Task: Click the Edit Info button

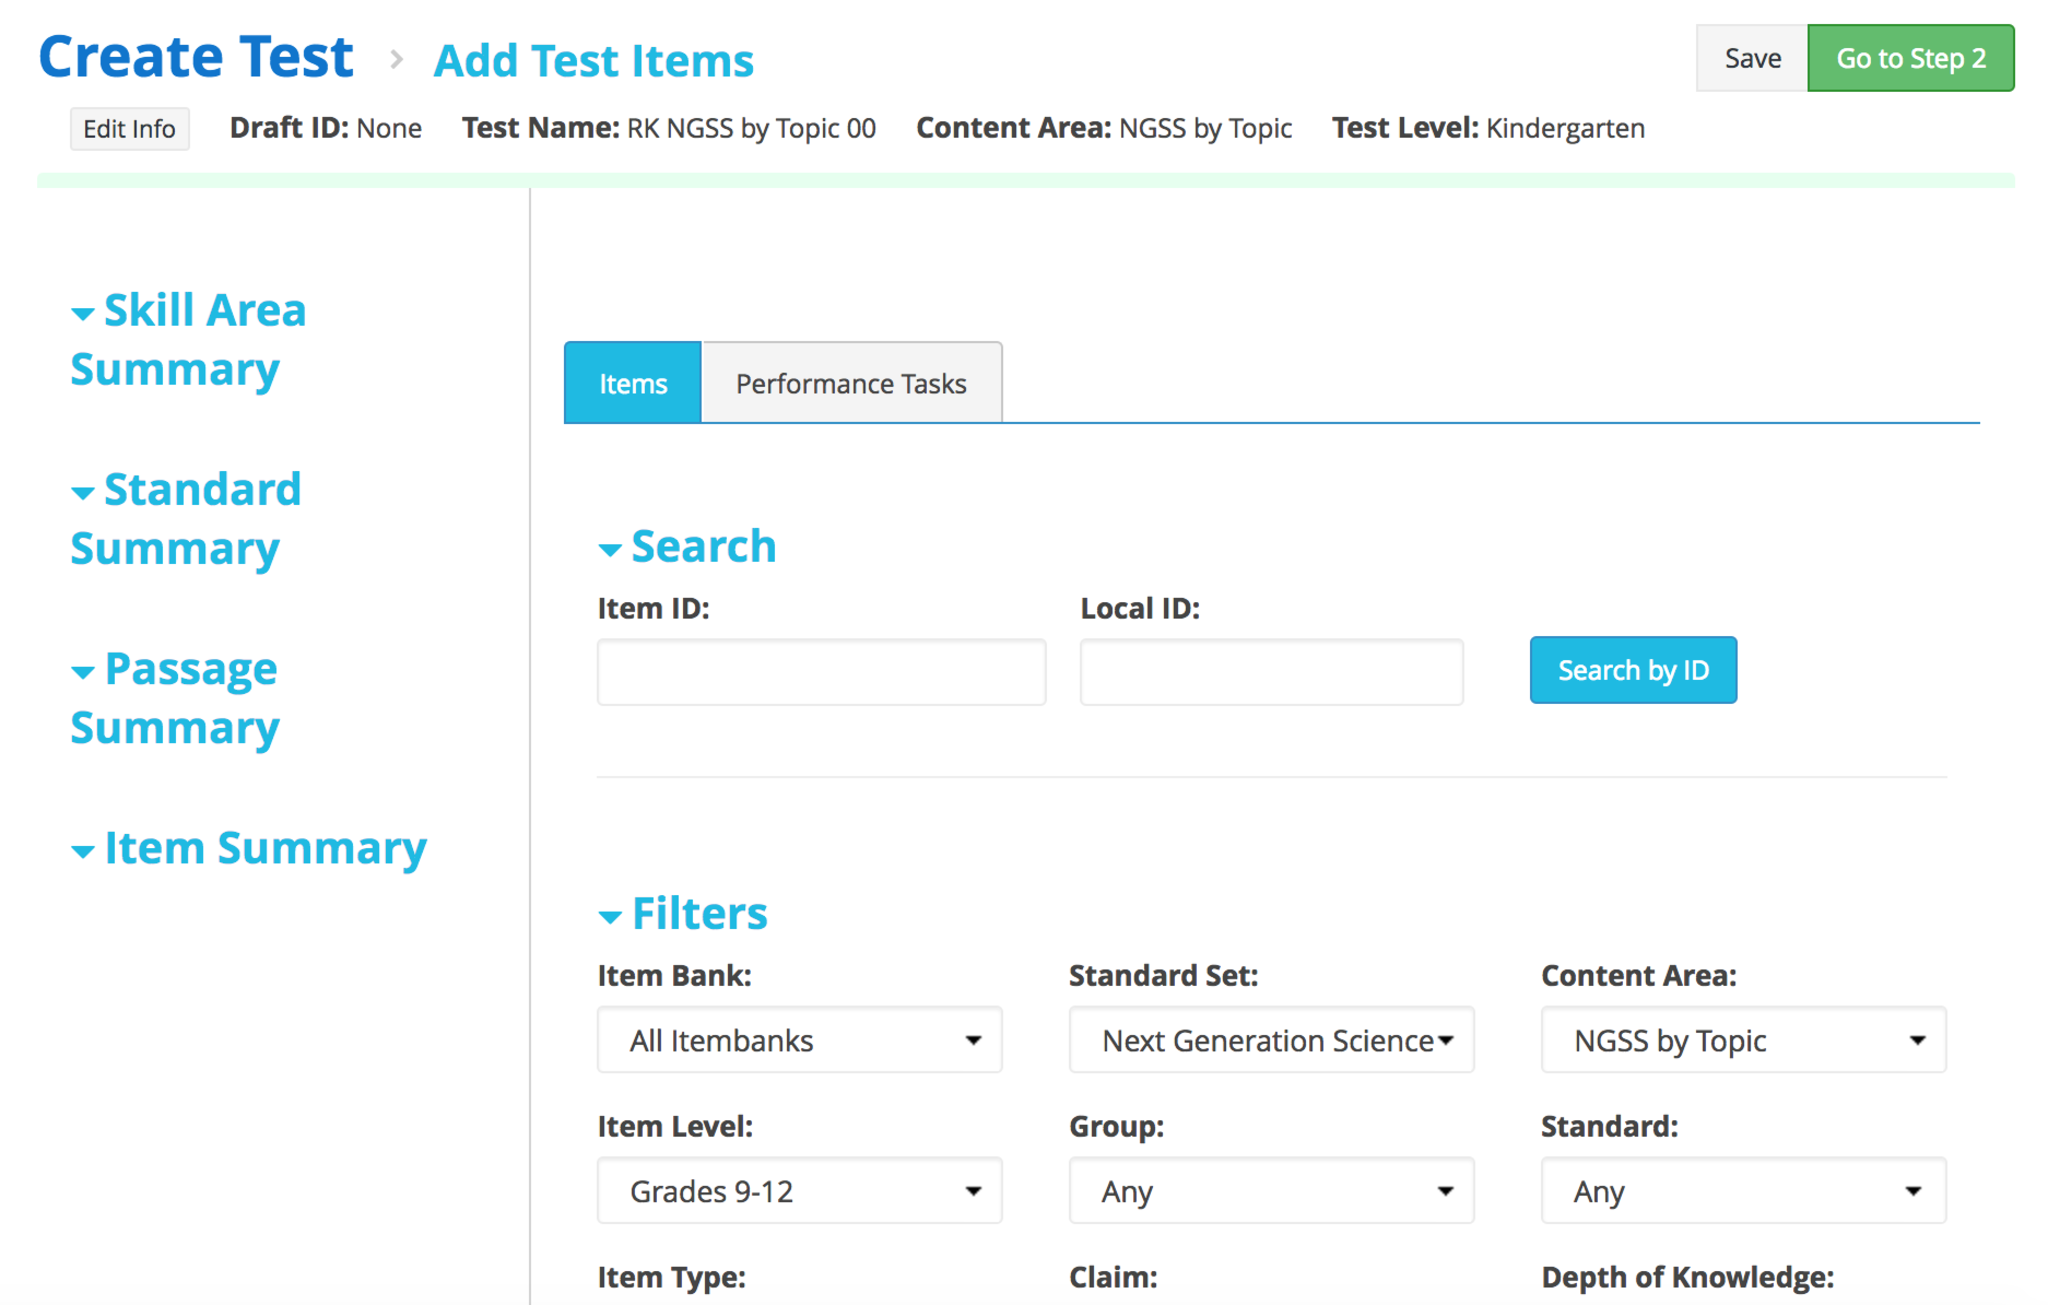Action: pos(129,129)
